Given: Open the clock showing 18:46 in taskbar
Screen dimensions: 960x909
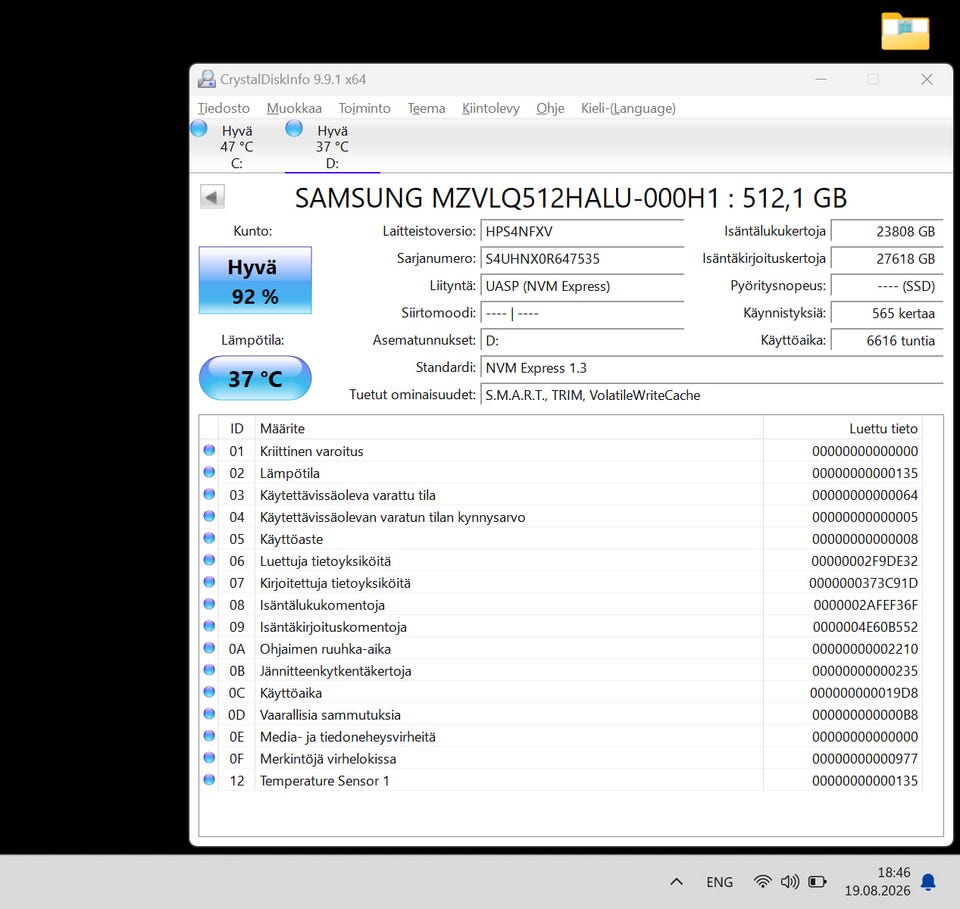Looking at the screenshot, I should tap(877, 881).
